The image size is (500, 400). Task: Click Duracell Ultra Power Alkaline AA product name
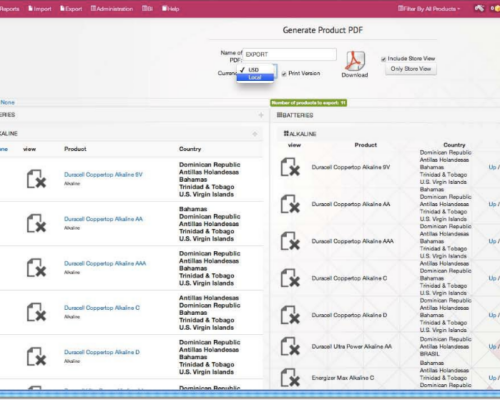click(352, 346)
